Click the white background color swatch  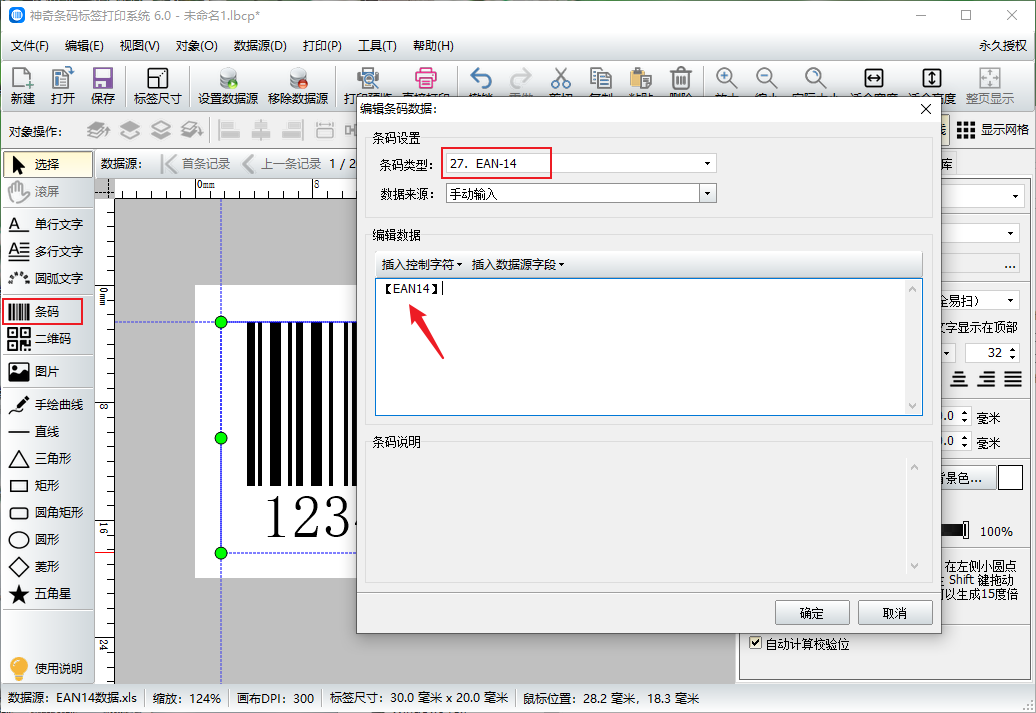click(x=1010, y=477)
